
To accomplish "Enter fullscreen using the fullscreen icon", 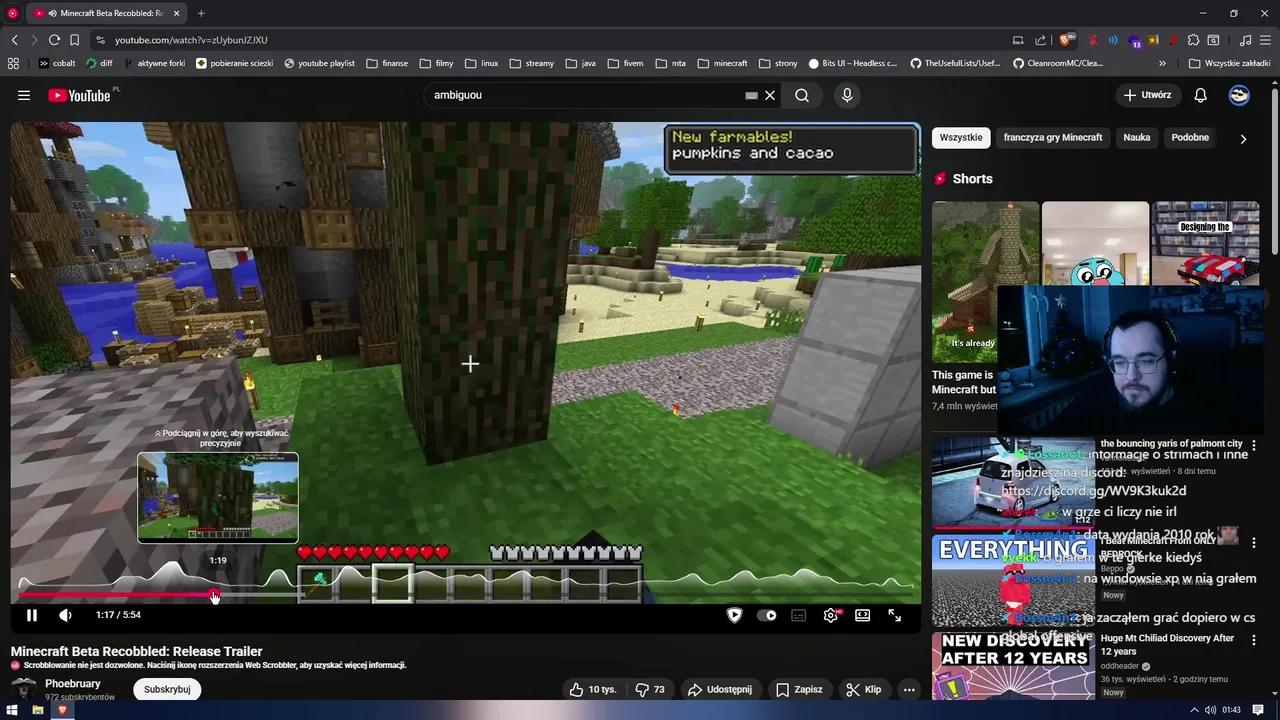I will point(894,615).
